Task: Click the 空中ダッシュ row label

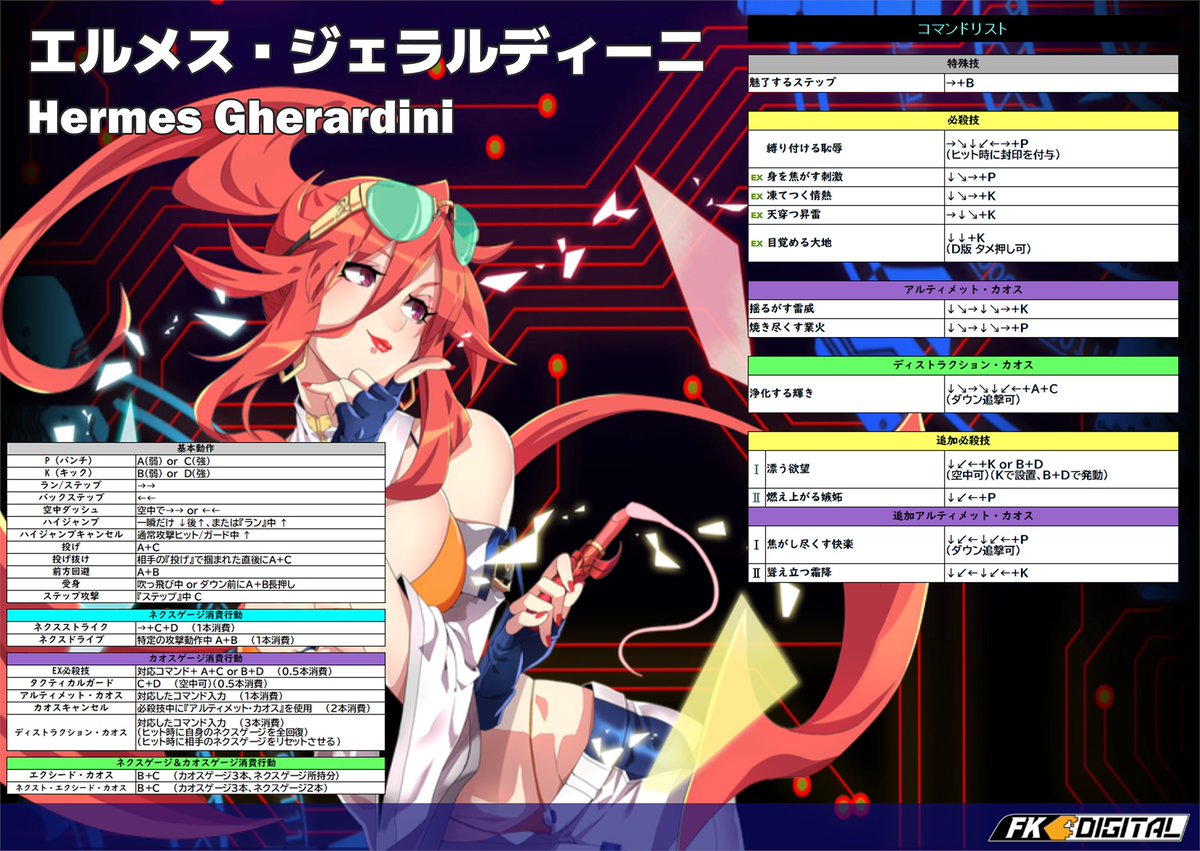Action: 70,510
